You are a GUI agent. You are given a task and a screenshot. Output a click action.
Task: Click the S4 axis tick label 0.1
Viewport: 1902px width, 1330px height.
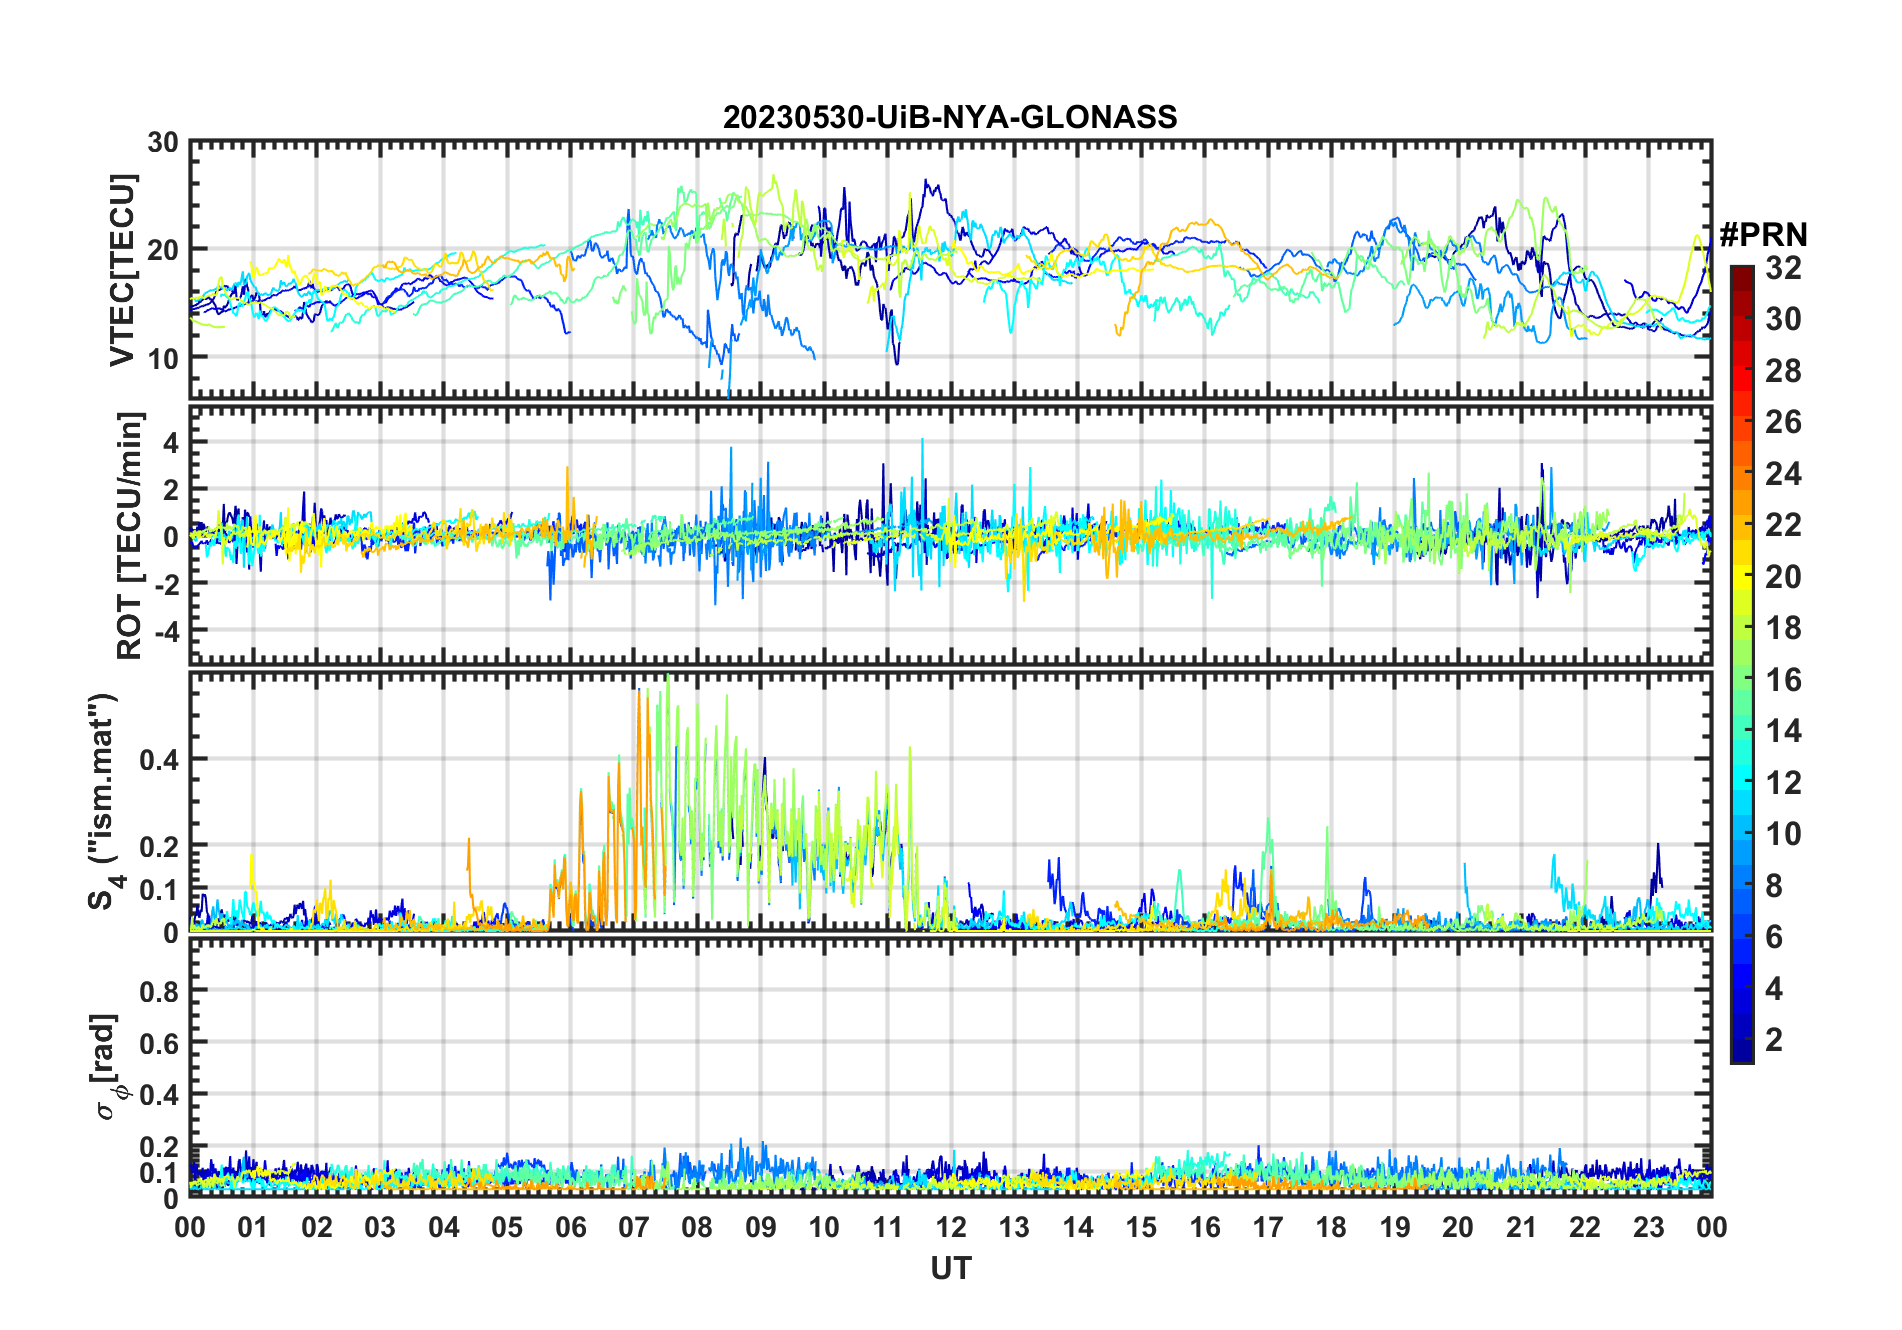(x=160, y=889)
